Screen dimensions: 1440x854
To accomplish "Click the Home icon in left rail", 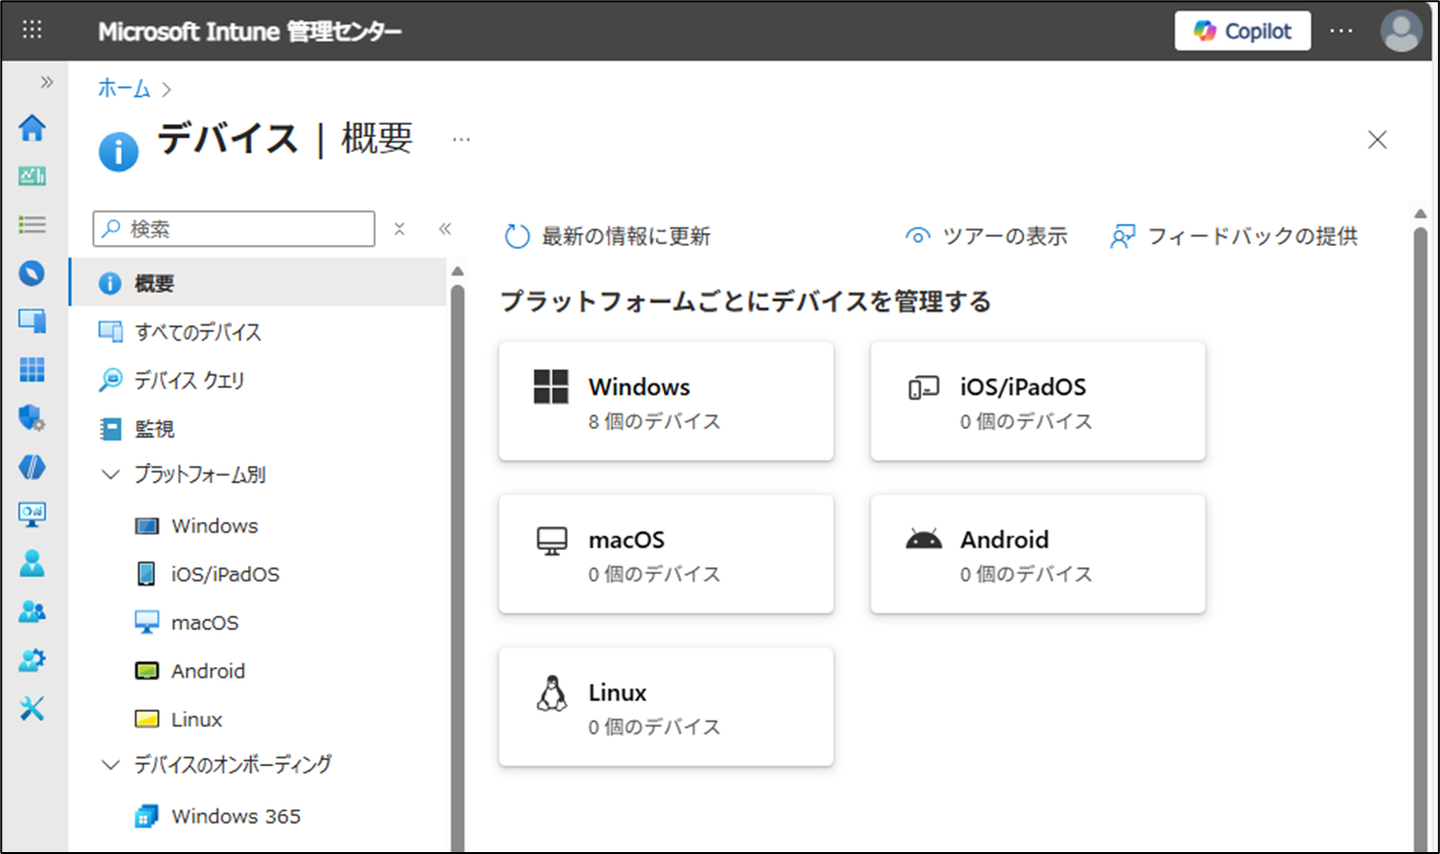I will pyautogui.click(x=32, y=128).
